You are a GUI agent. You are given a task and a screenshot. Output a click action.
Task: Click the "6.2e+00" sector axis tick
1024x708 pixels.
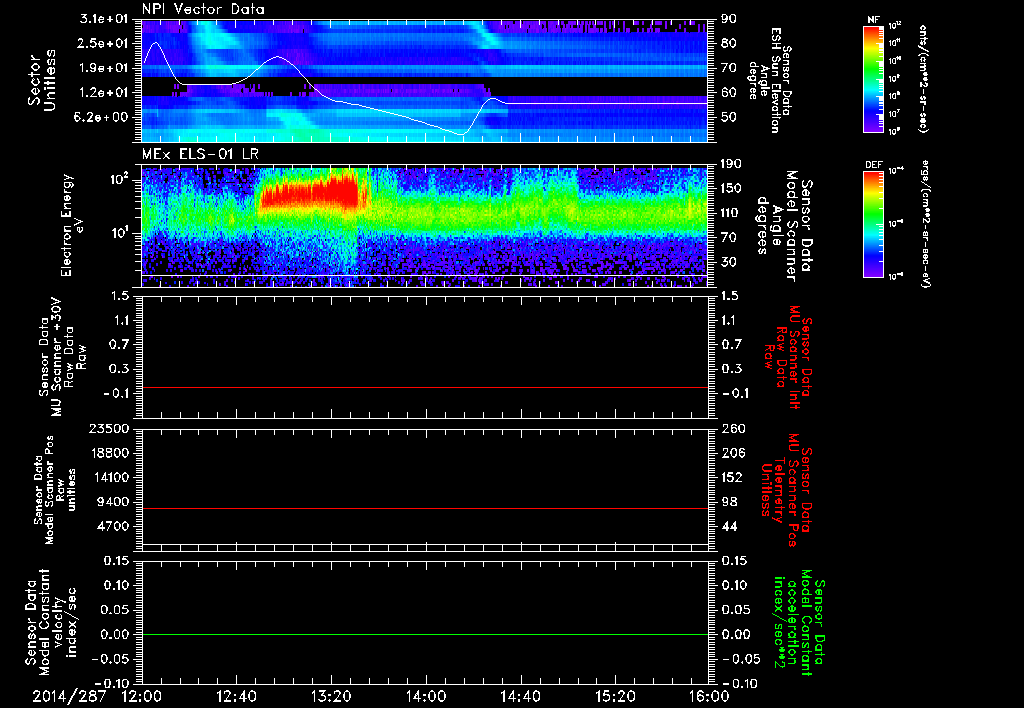[103, 117]
